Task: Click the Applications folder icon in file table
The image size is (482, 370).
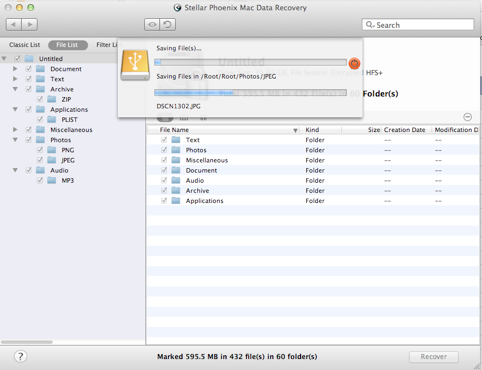Action: [x=176, y=201]
